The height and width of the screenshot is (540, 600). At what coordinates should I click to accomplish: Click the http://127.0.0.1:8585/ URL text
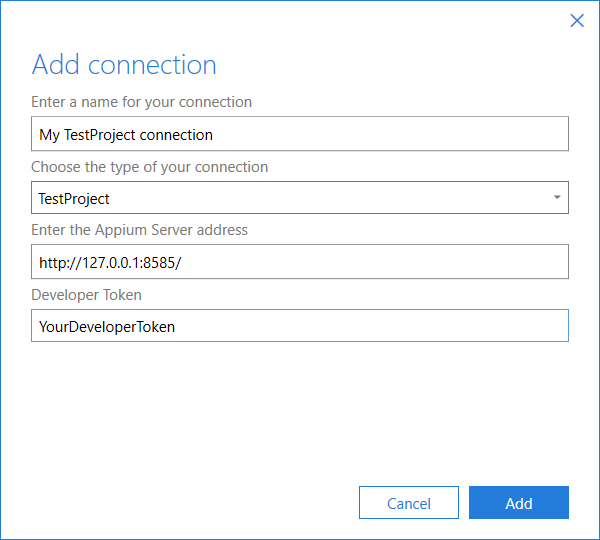click(110, 263)
